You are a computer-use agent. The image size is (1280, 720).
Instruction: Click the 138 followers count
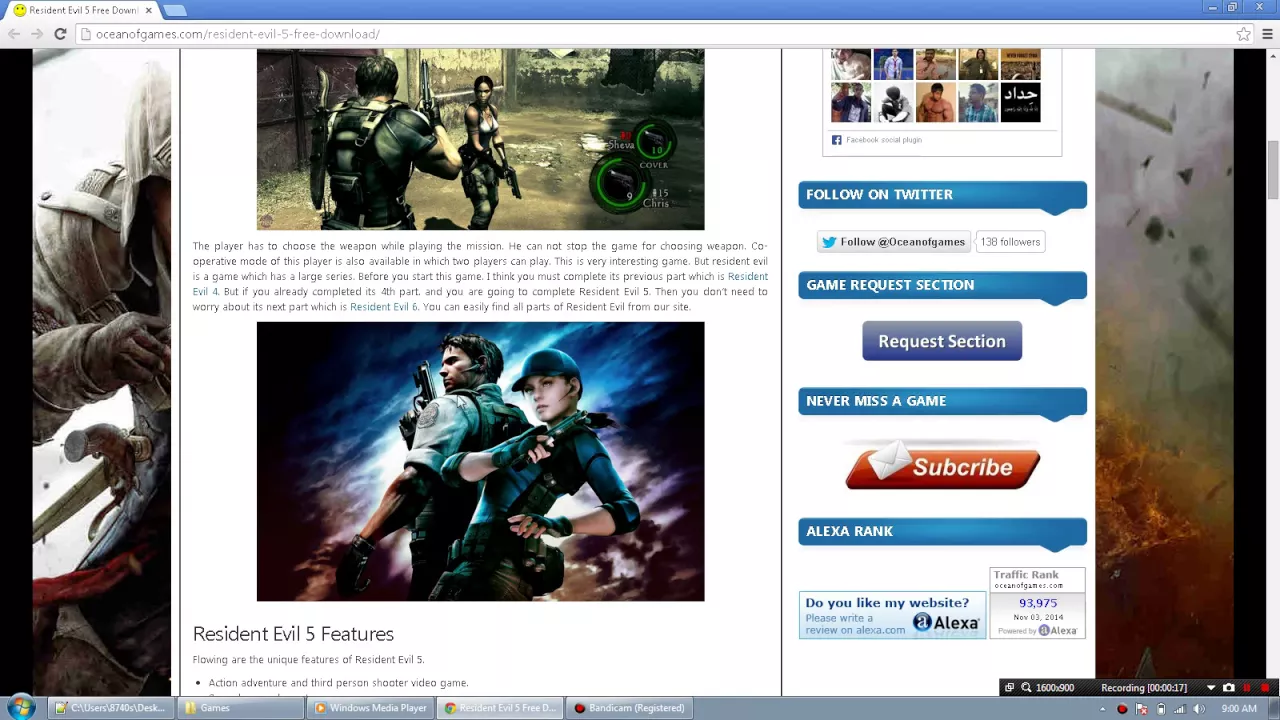pos(1010,242)
